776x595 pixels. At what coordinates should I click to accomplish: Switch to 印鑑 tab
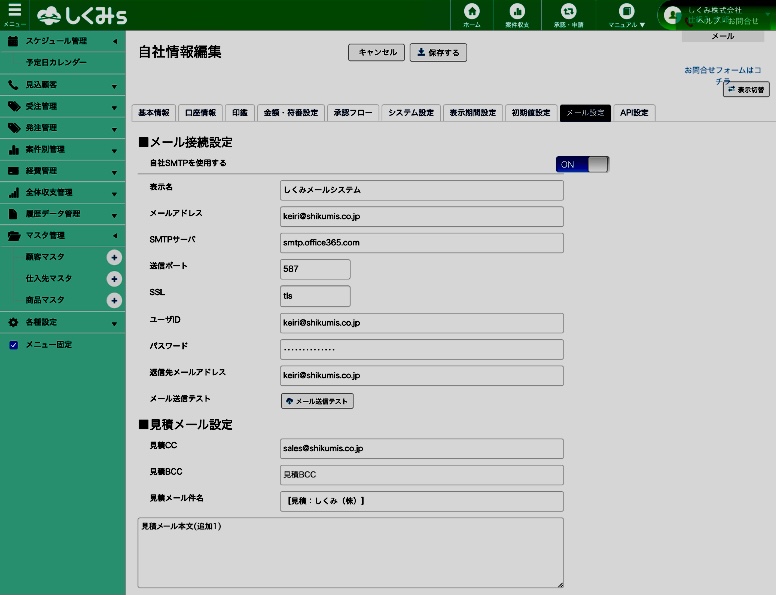pyautogui.click(x=240, y=113)
